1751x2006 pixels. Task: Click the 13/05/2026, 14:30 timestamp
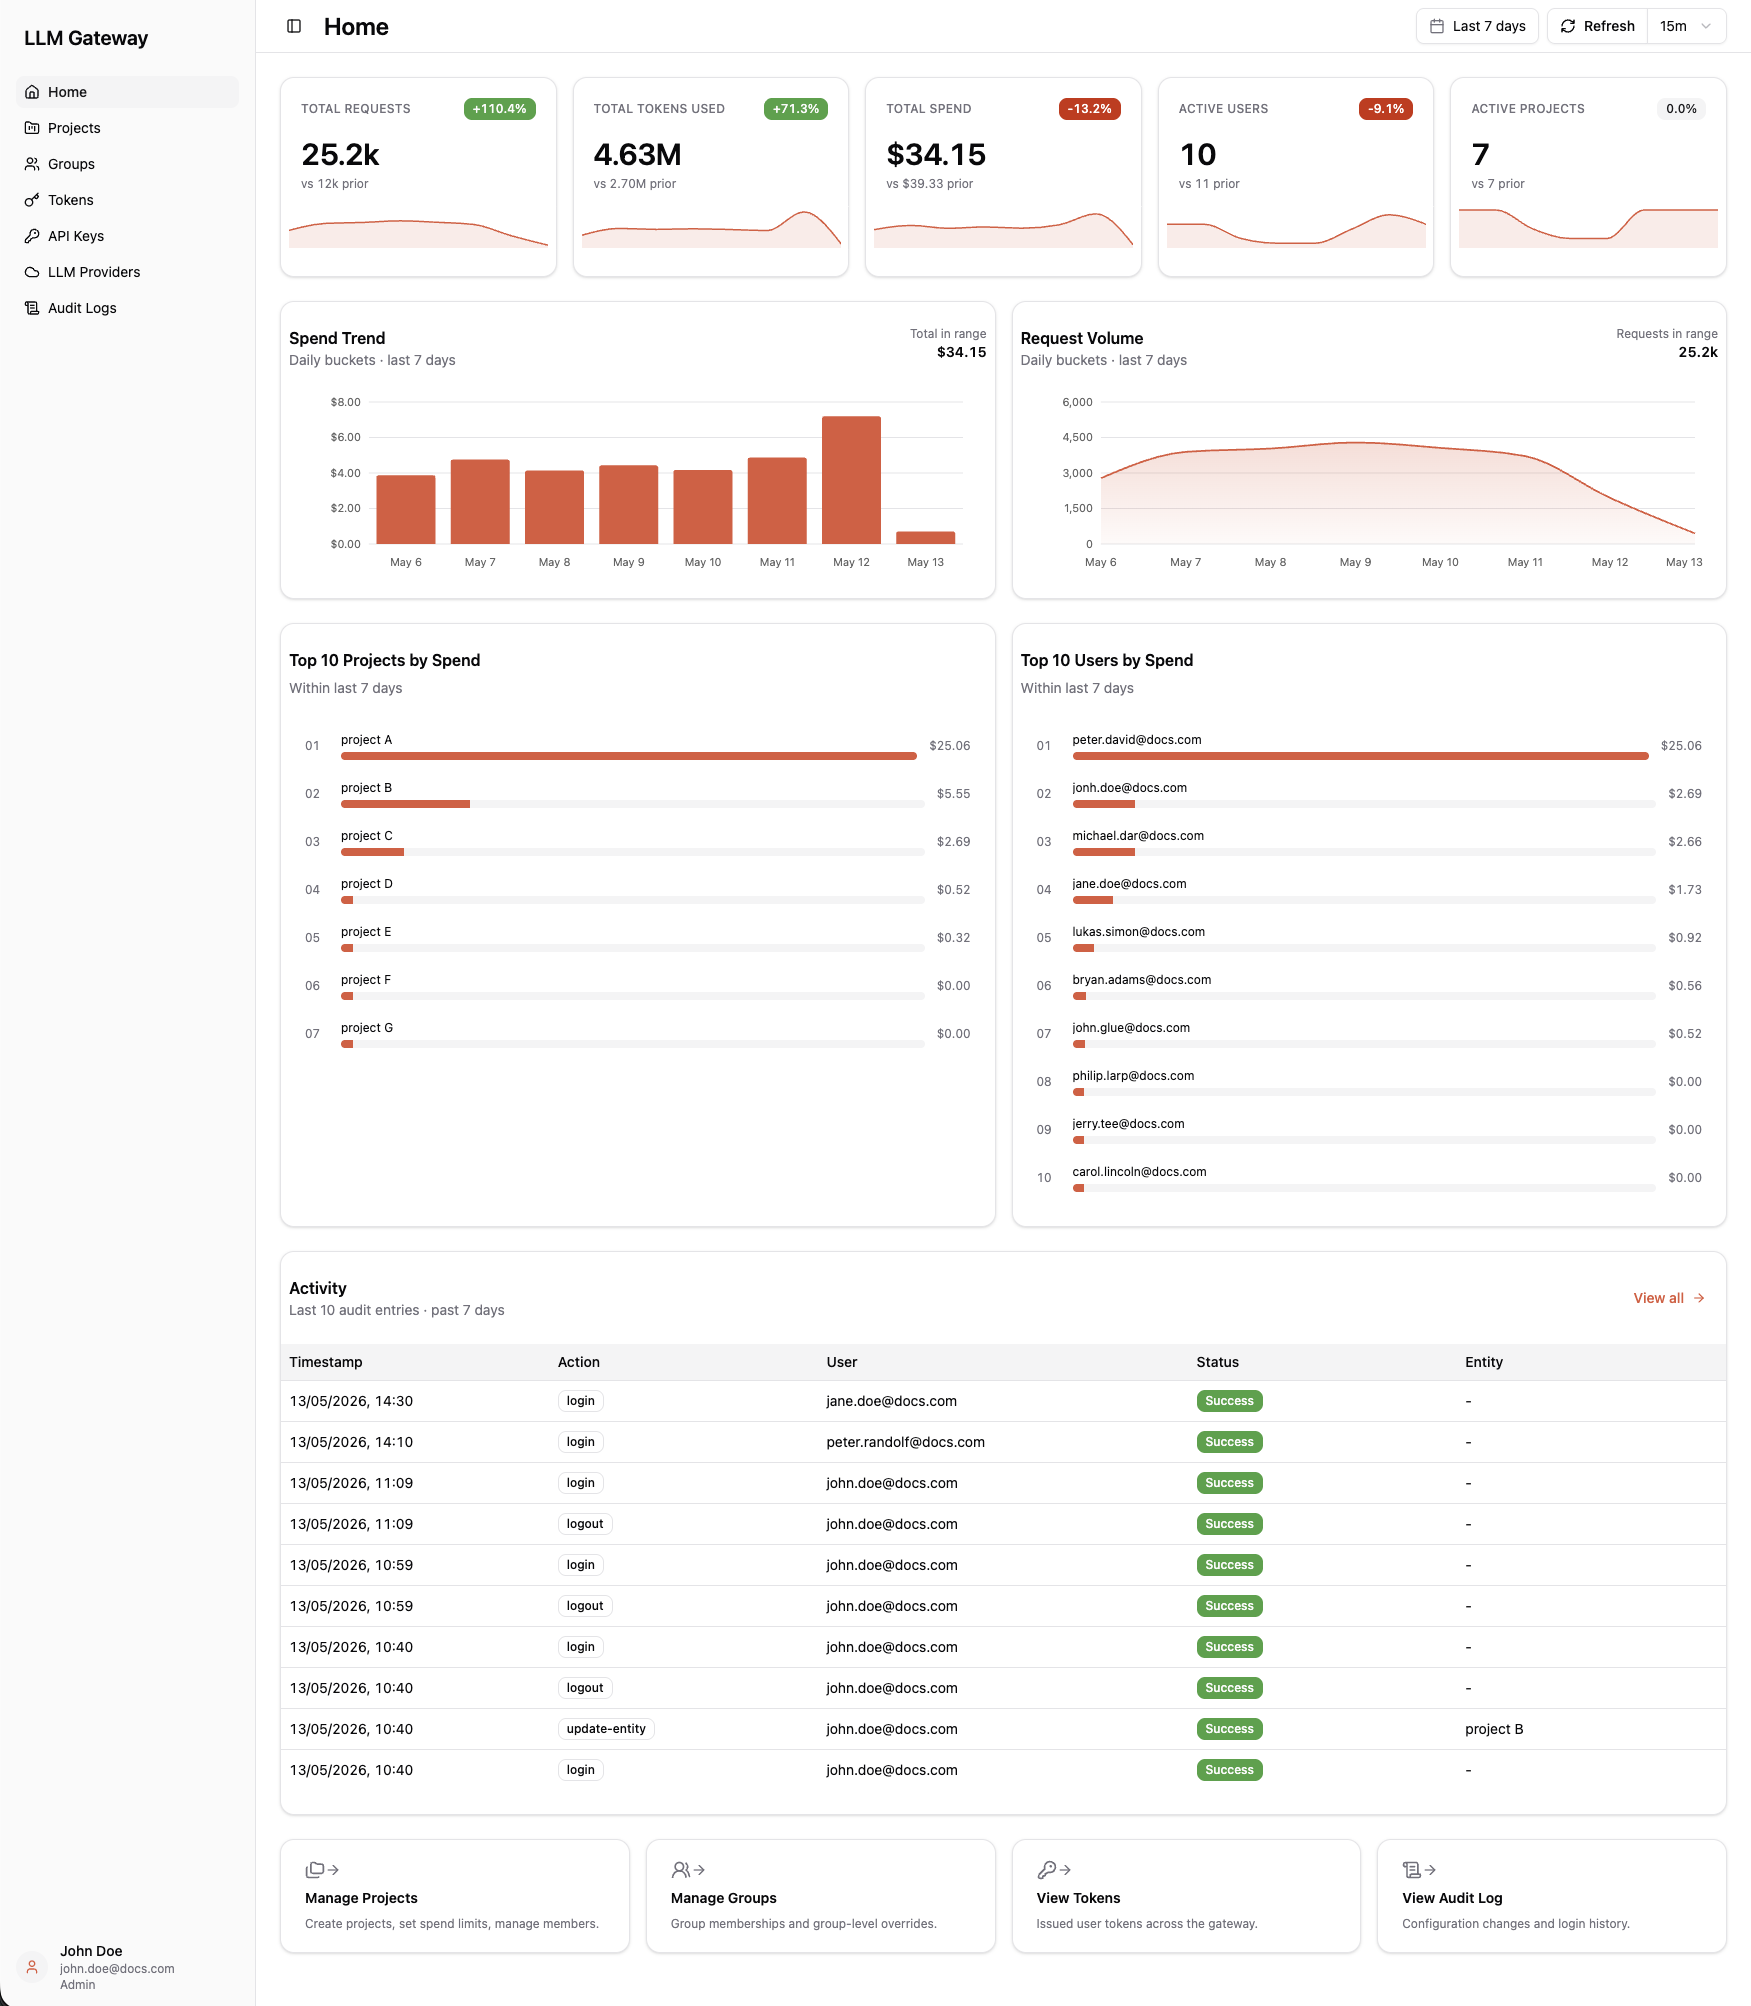click(351, 1401)
